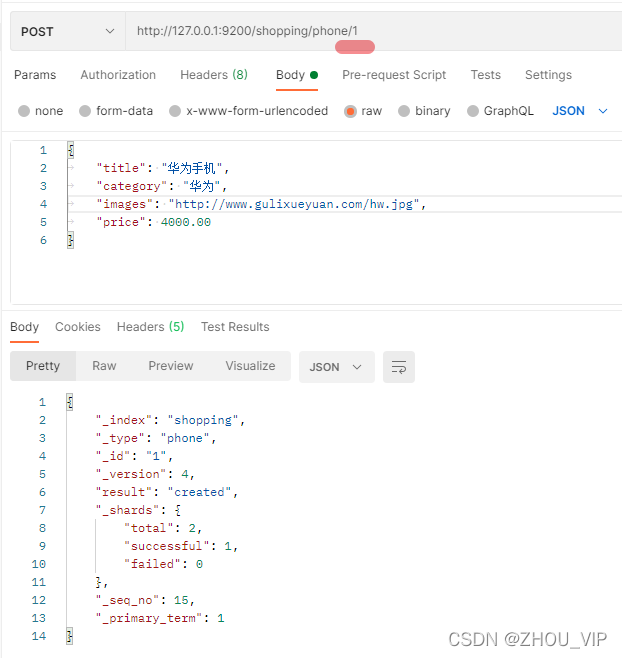Click line number 12 in response gutter
Image resolution: width=622 pixels, height=658 pixels.
(x=39, y=600)
